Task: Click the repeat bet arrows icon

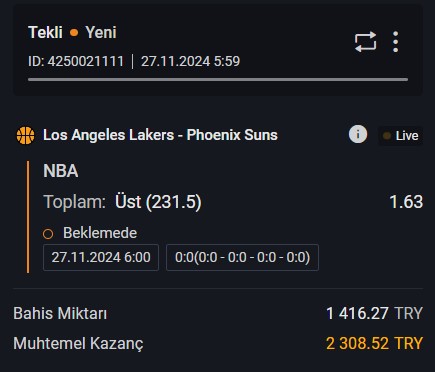Action: coord(365,42)
